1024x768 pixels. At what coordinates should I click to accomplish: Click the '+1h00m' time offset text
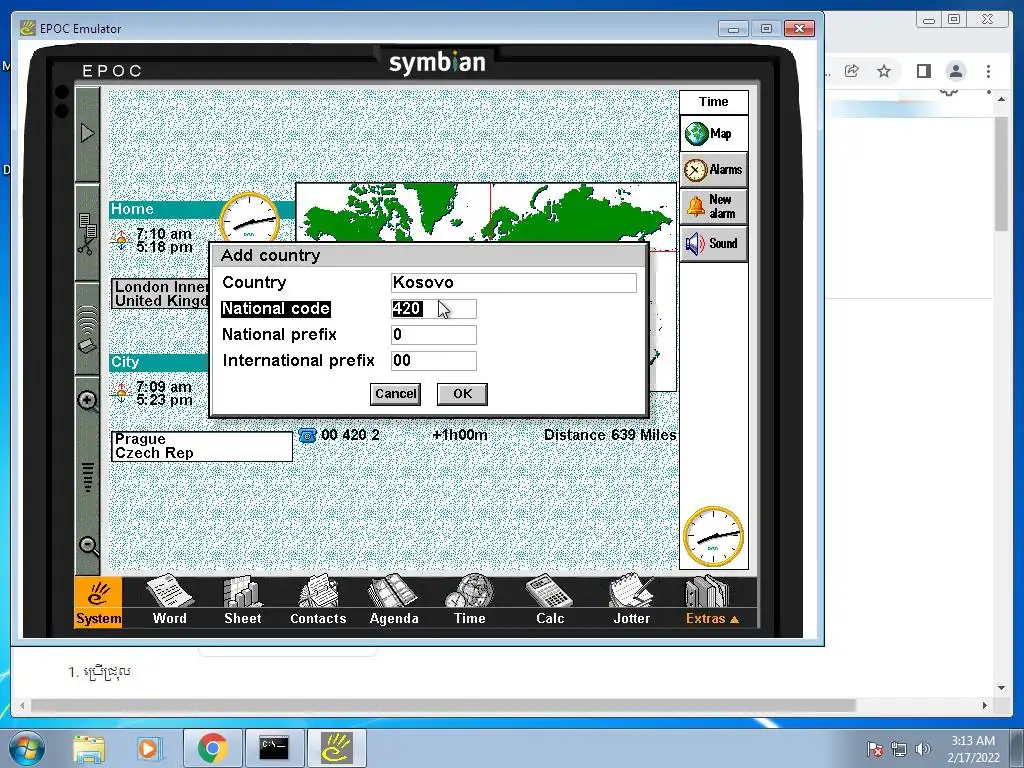(460, 435)
